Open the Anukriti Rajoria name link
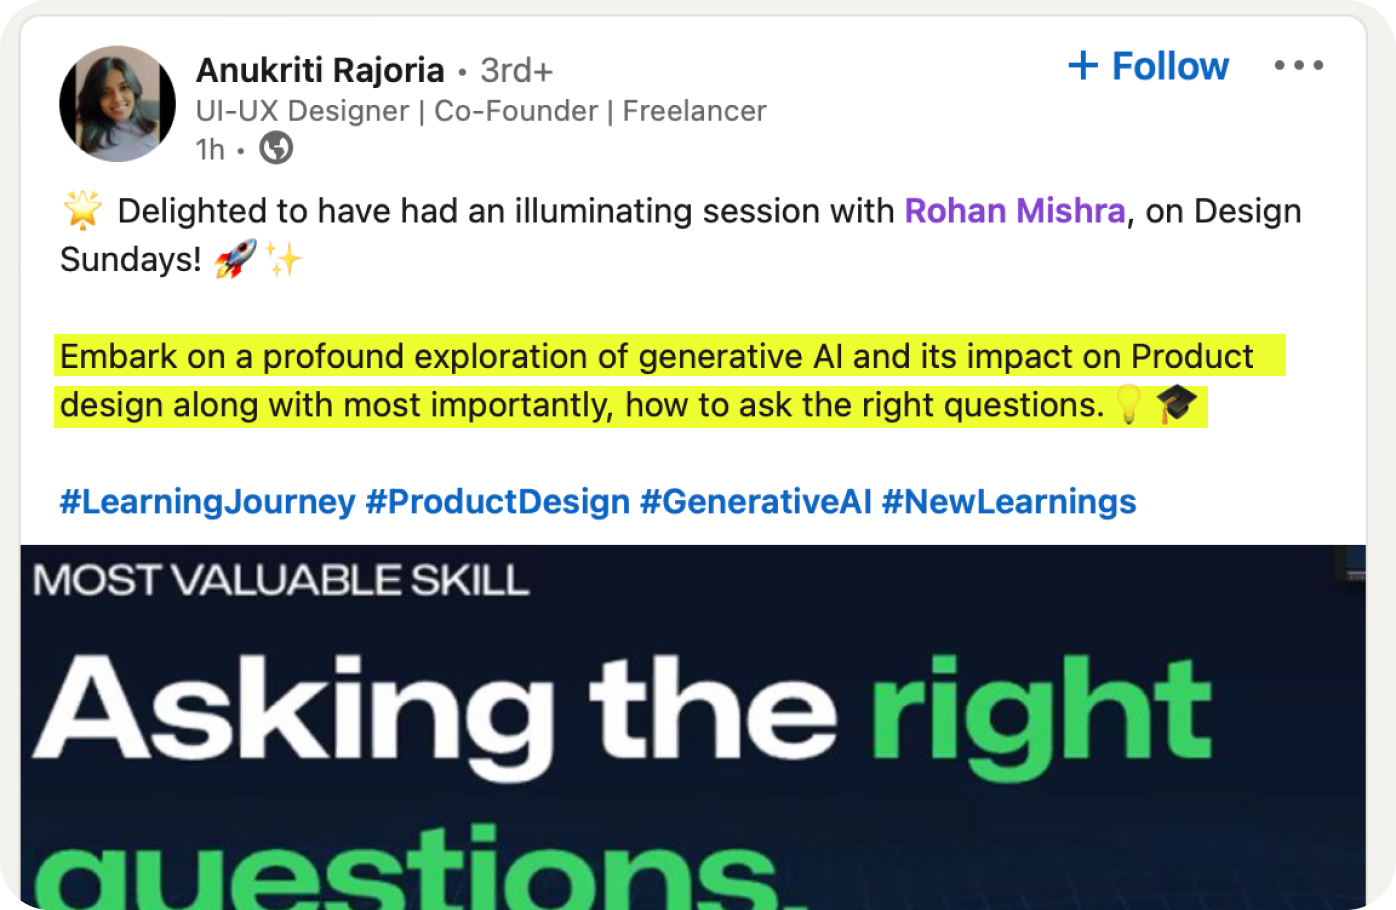This screenshot has height=910, width=1396. pyautogui.click(x=320, y=70)
